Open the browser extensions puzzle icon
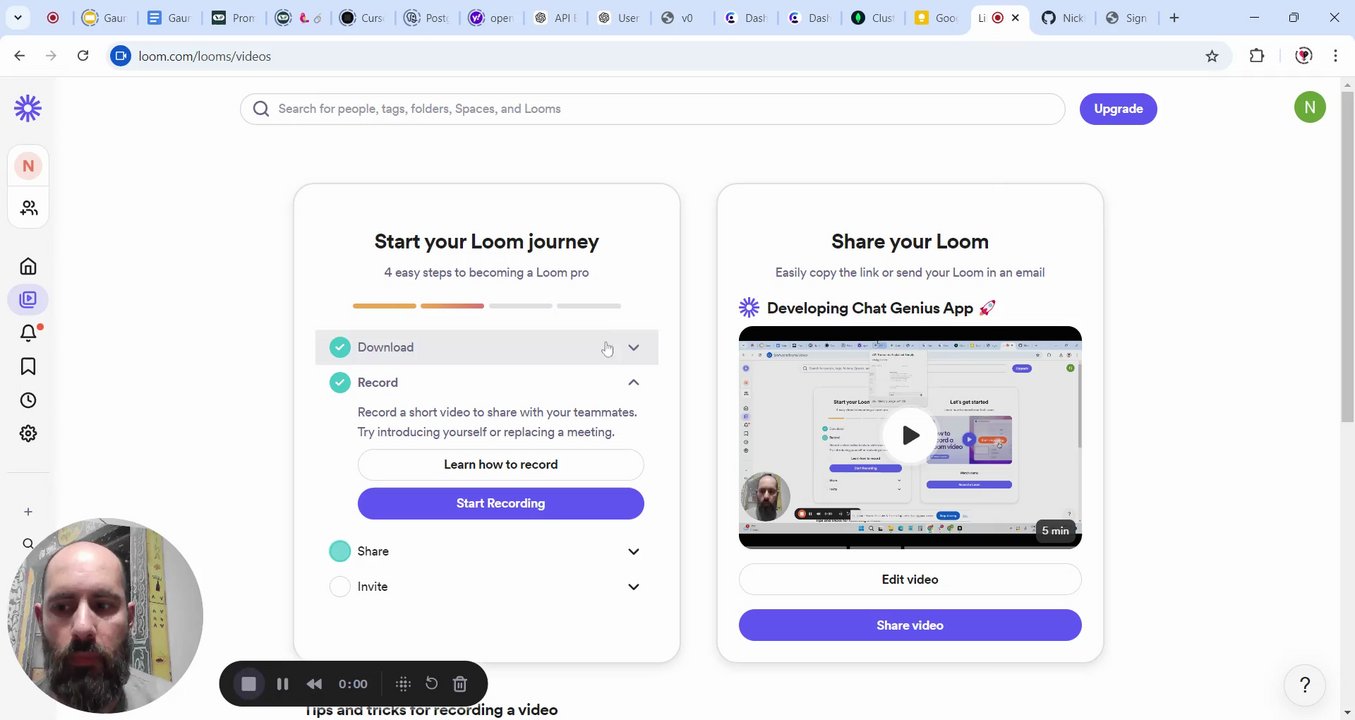Image resolution: width=1355 pixels, height=720 pixels. (1257, 56)
